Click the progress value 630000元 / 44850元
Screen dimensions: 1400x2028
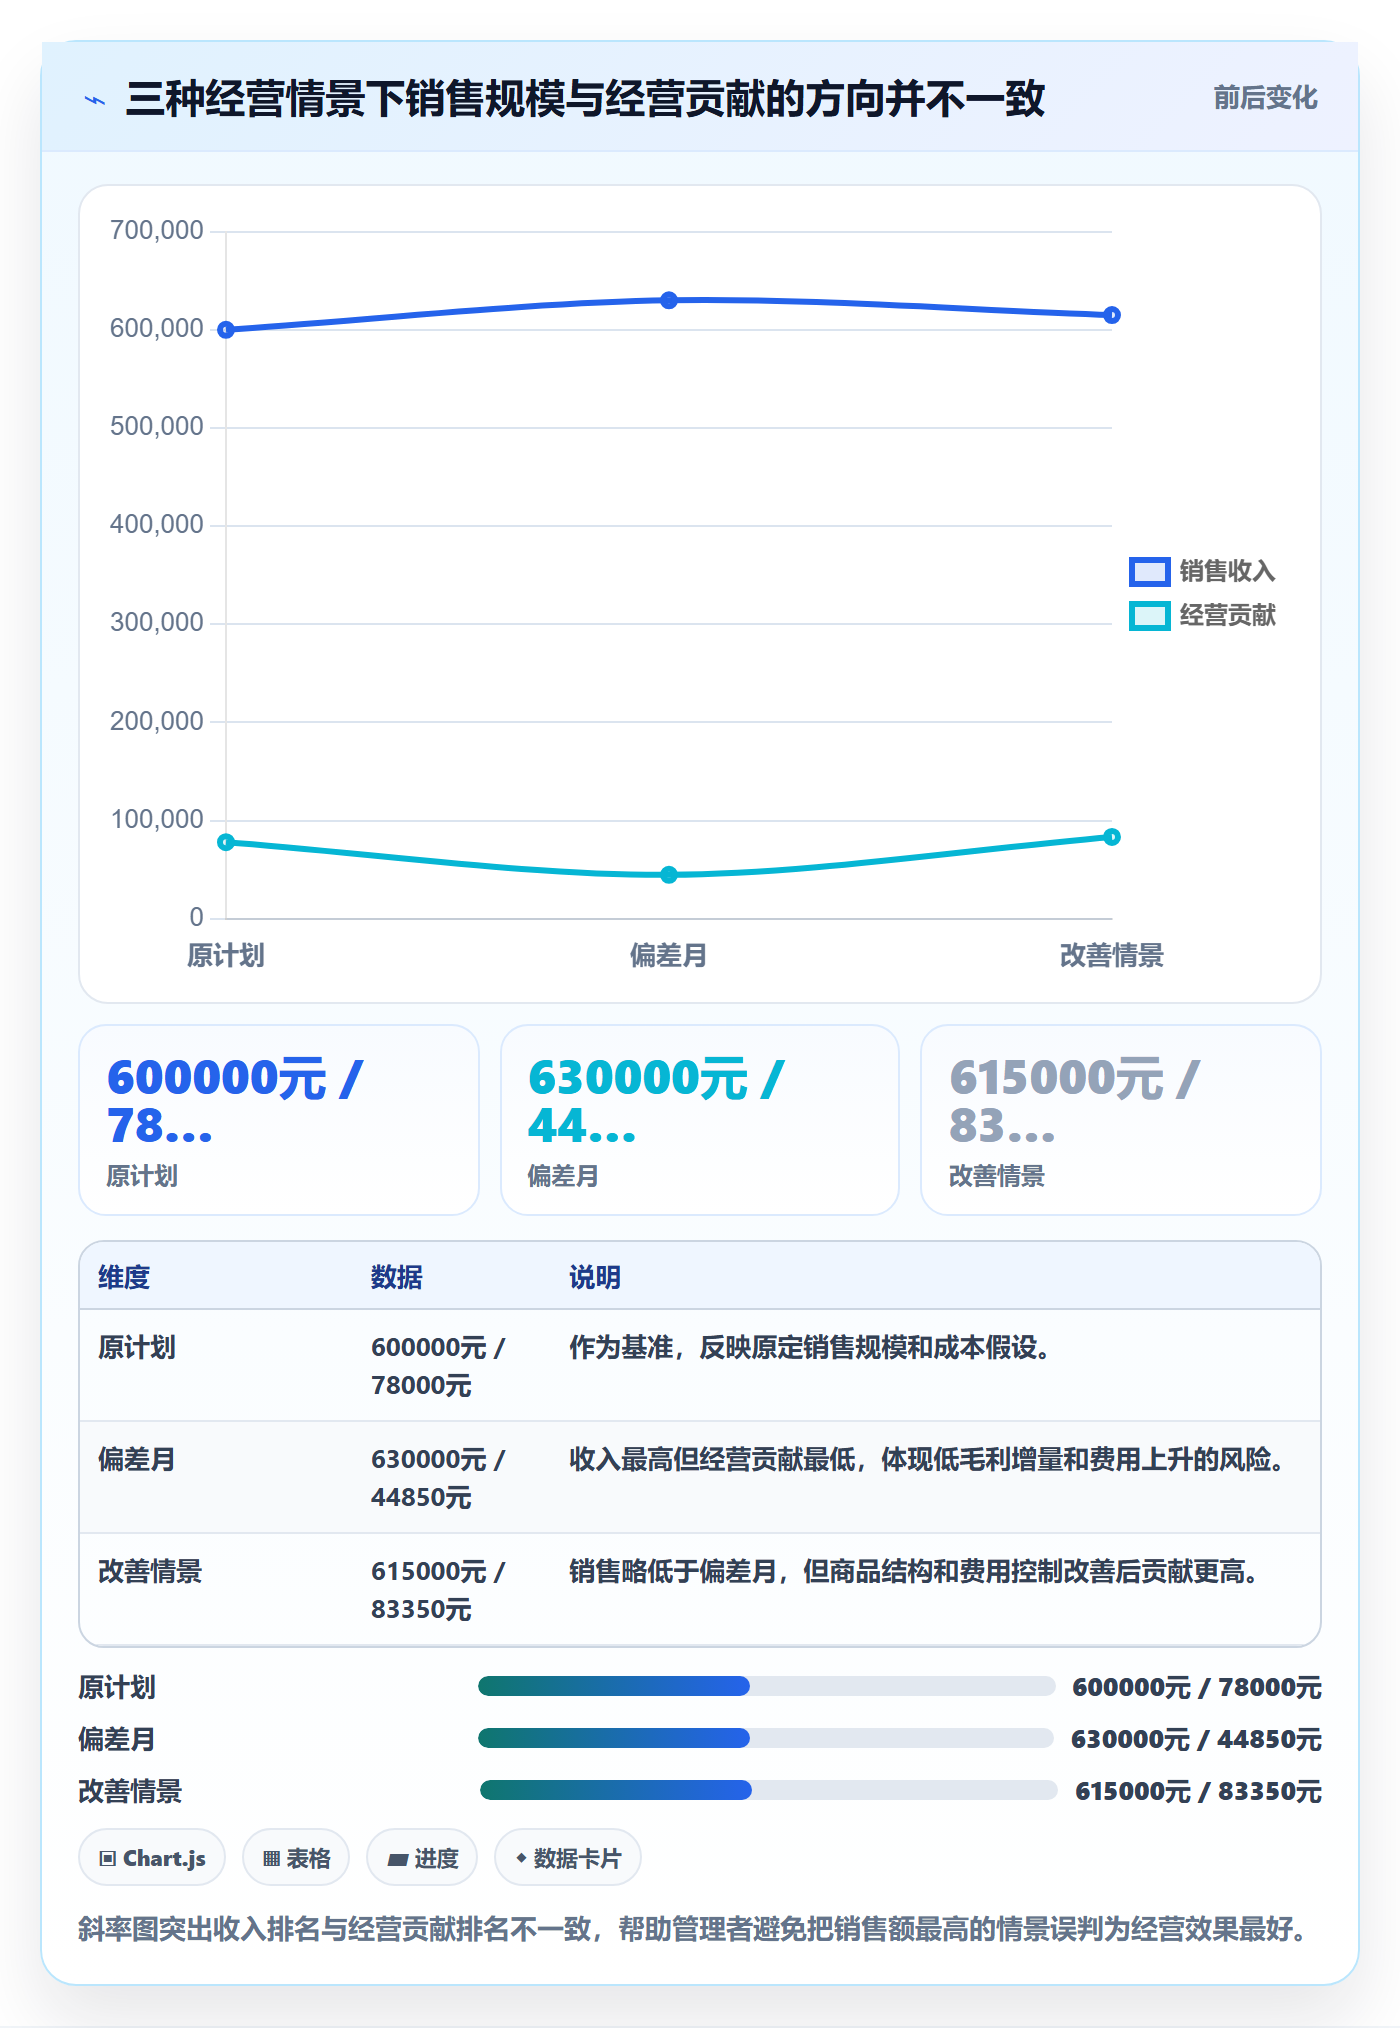[x=1196, y=1740]
